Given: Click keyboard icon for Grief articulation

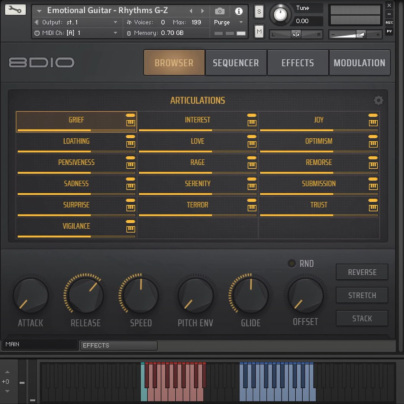Looking at the screenshot, I should point(130,123).
